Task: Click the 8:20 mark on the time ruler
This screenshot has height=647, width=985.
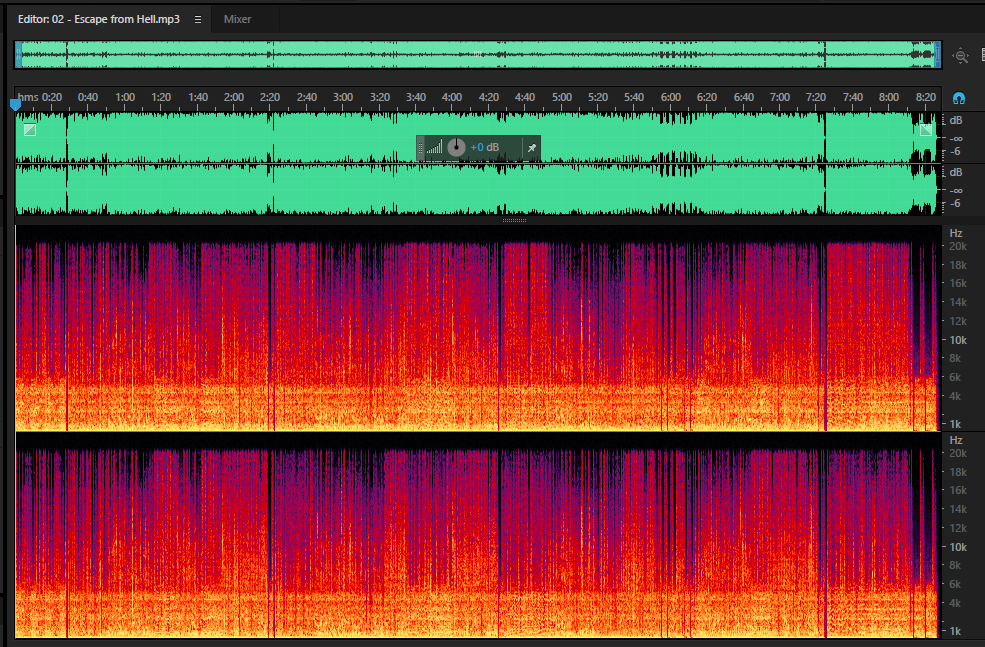Action: tap(925, 97)
